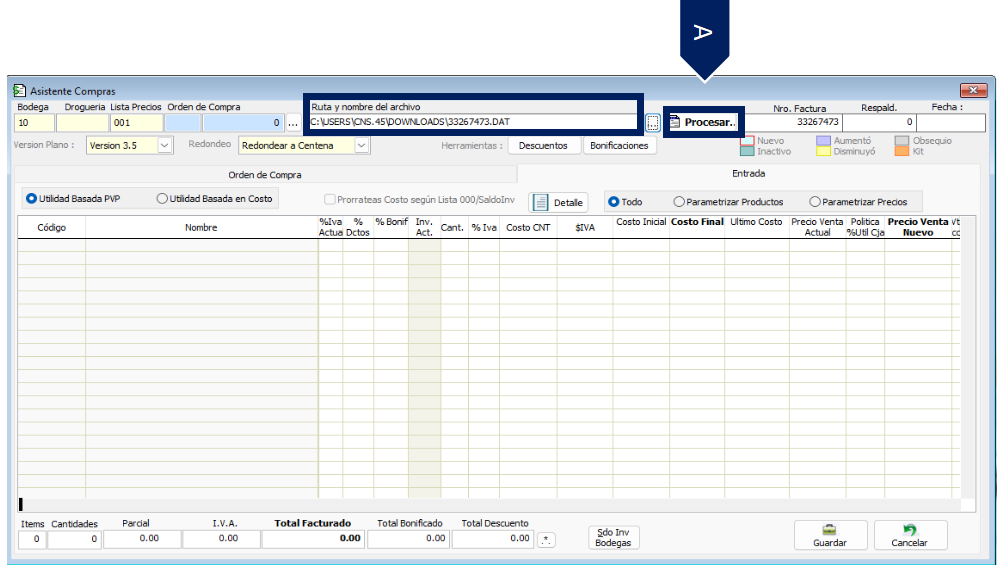The width and height of the screenshot is (999, 567).
Task: Open the Detalle document button
Action: (558, 203)
